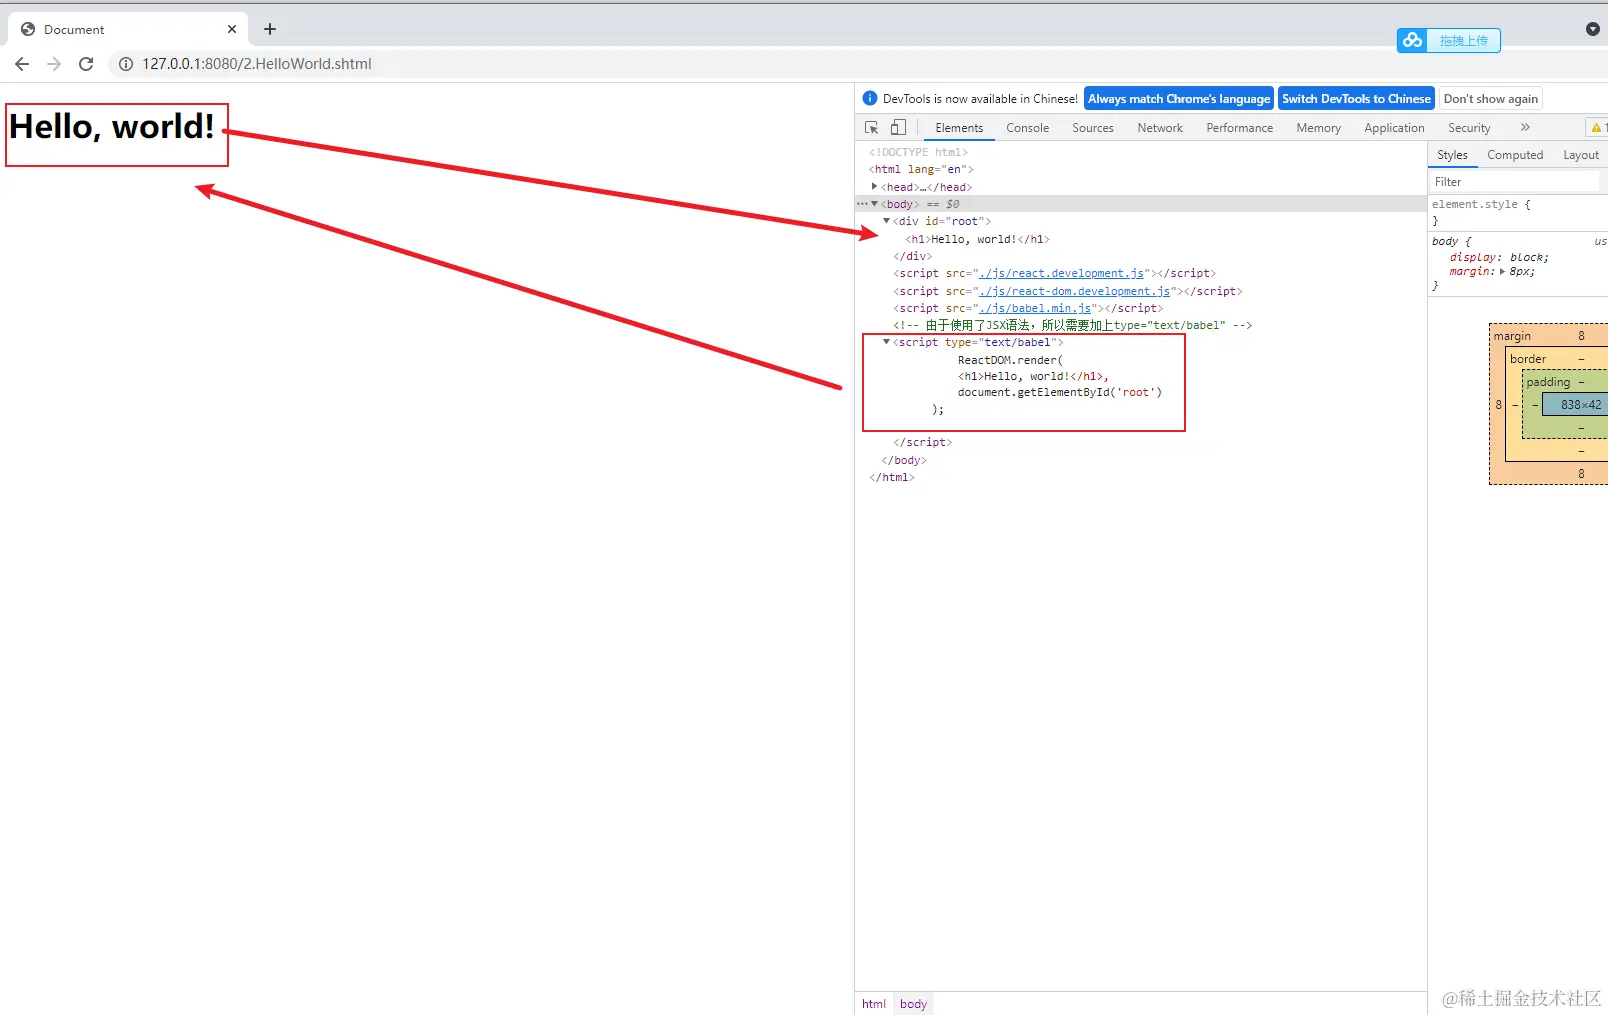Open the Sources panel

click(x=1093, y=128)
